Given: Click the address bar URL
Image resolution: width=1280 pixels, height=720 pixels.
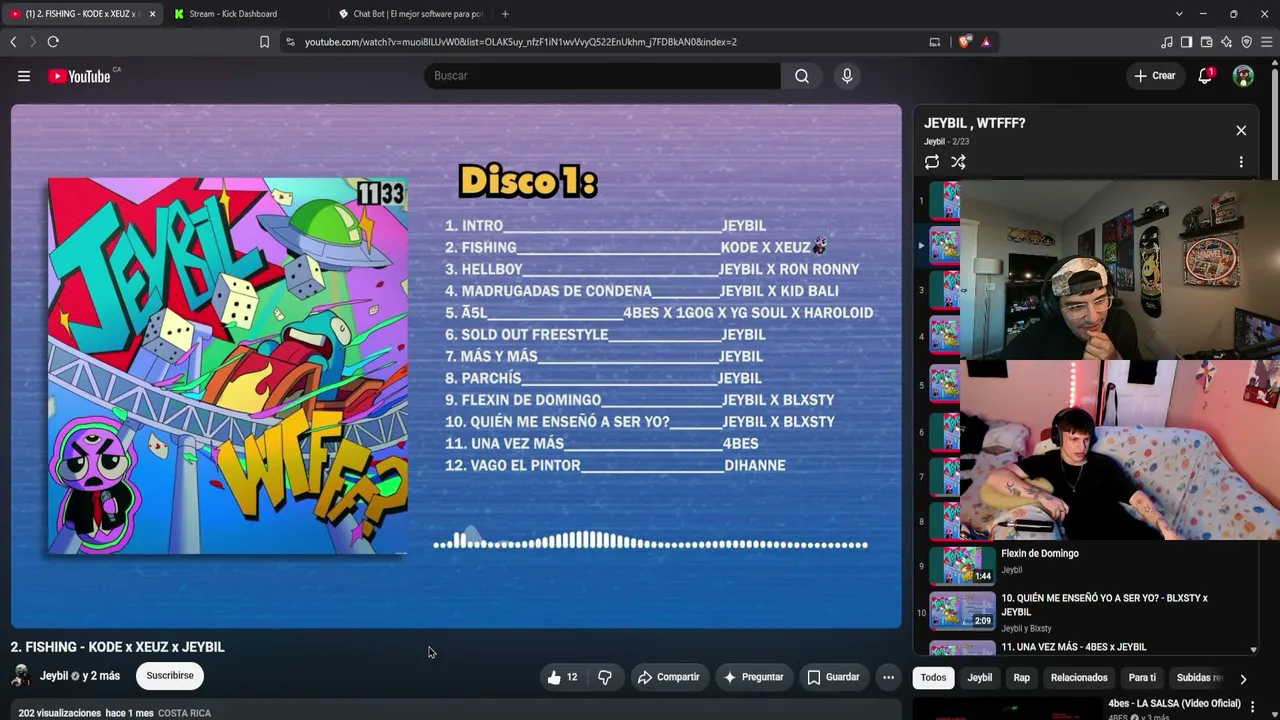Looking at the screenshot, I should (521, 42).
